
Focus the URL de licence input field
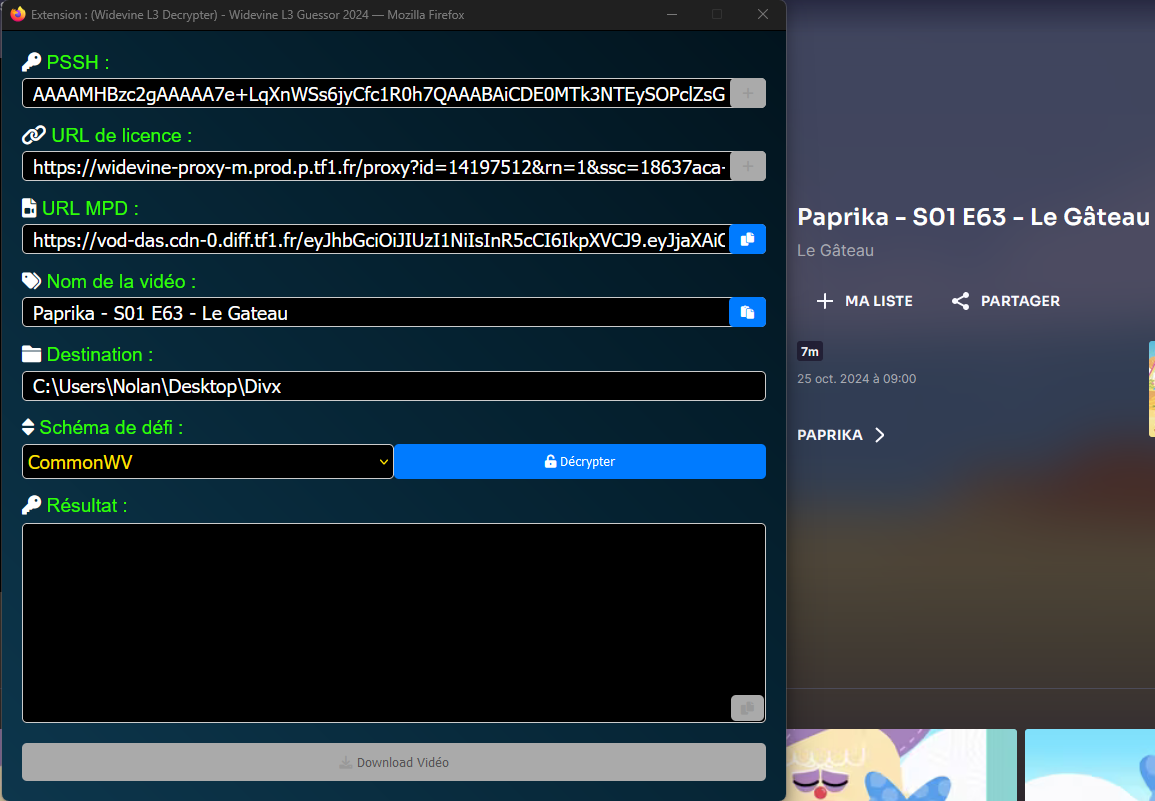click(376, 167)
